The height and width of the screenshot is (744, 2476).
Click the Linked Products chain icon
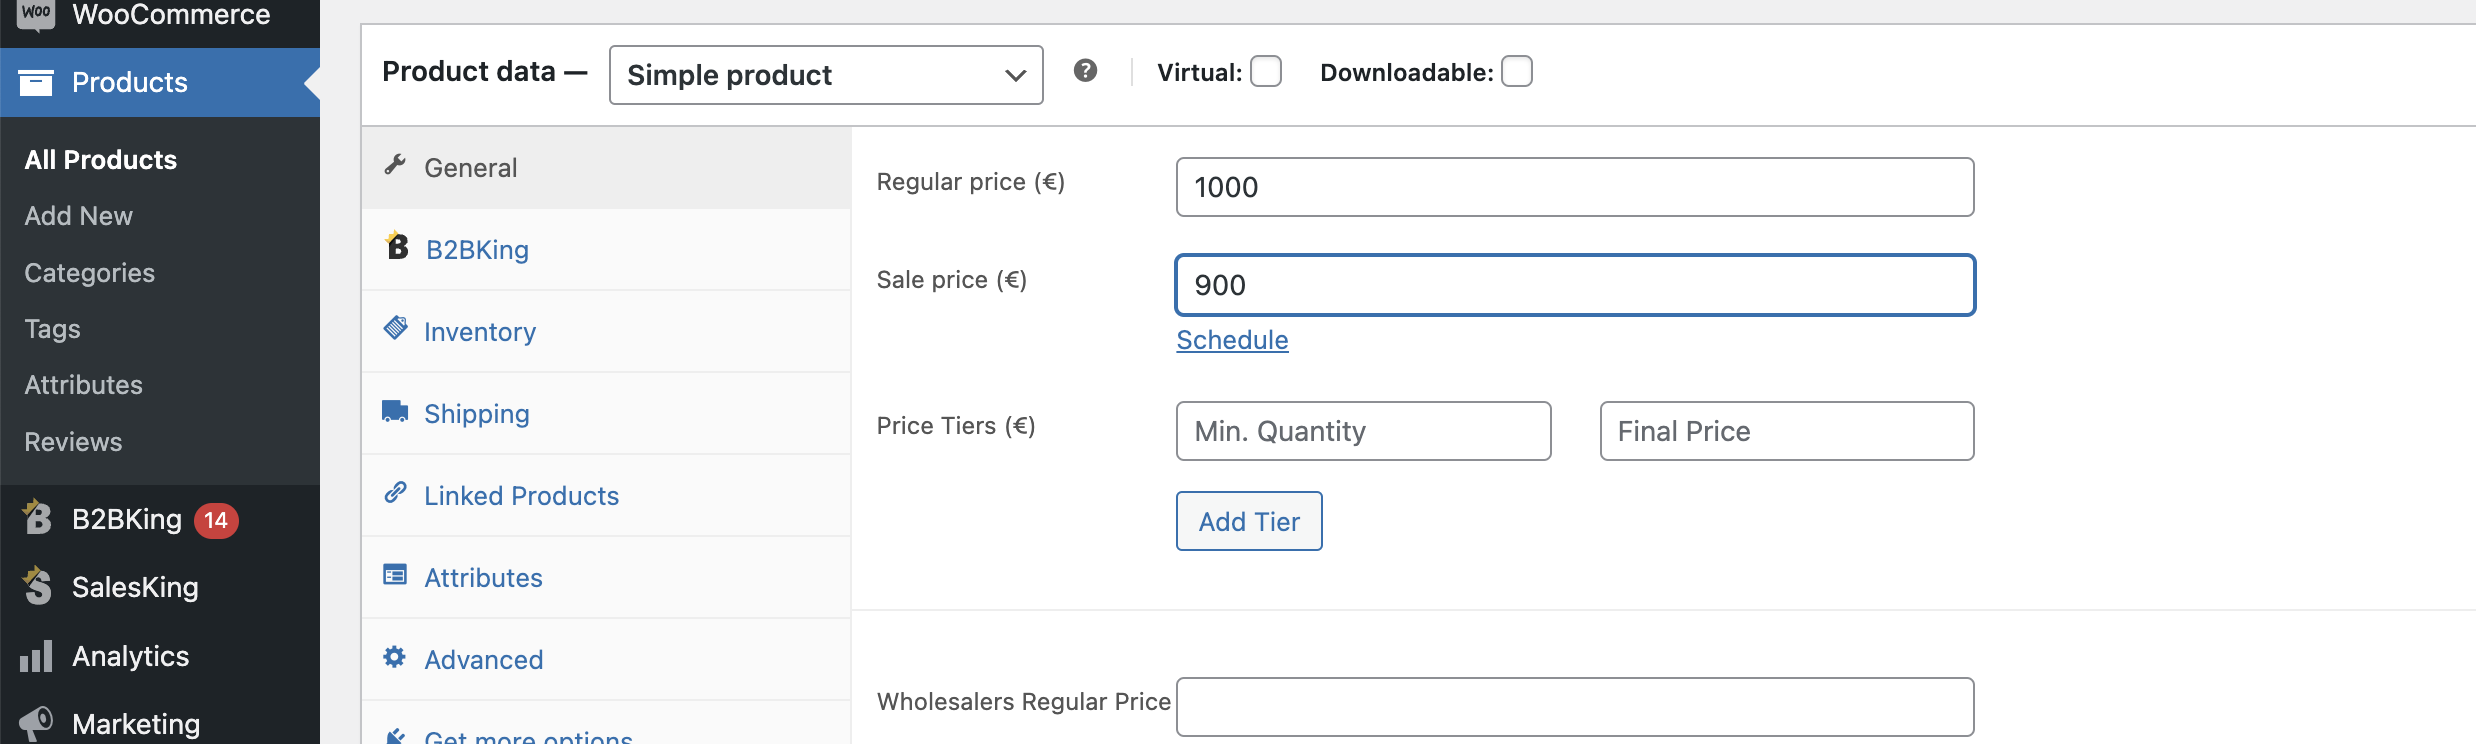click(395, 492)
